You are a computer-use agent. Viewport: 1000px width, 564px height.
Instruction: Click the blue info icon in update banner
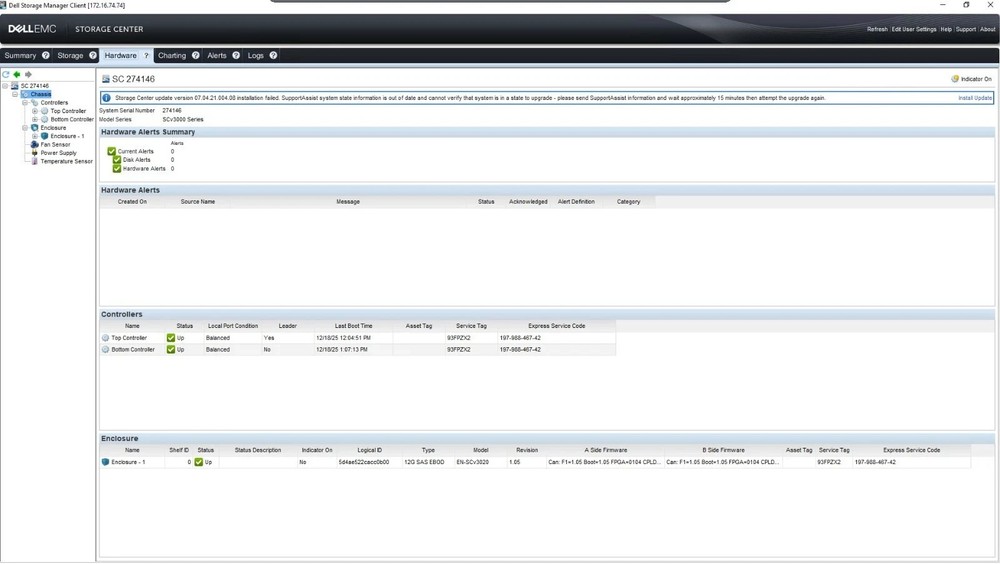107,98
